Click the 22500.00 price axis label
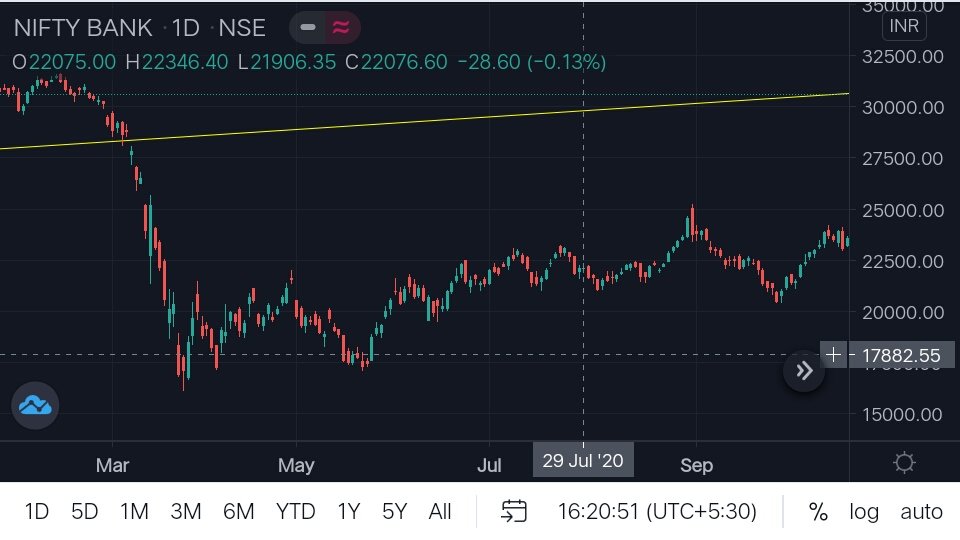This screenshot has height=540, width=960. 902,261
